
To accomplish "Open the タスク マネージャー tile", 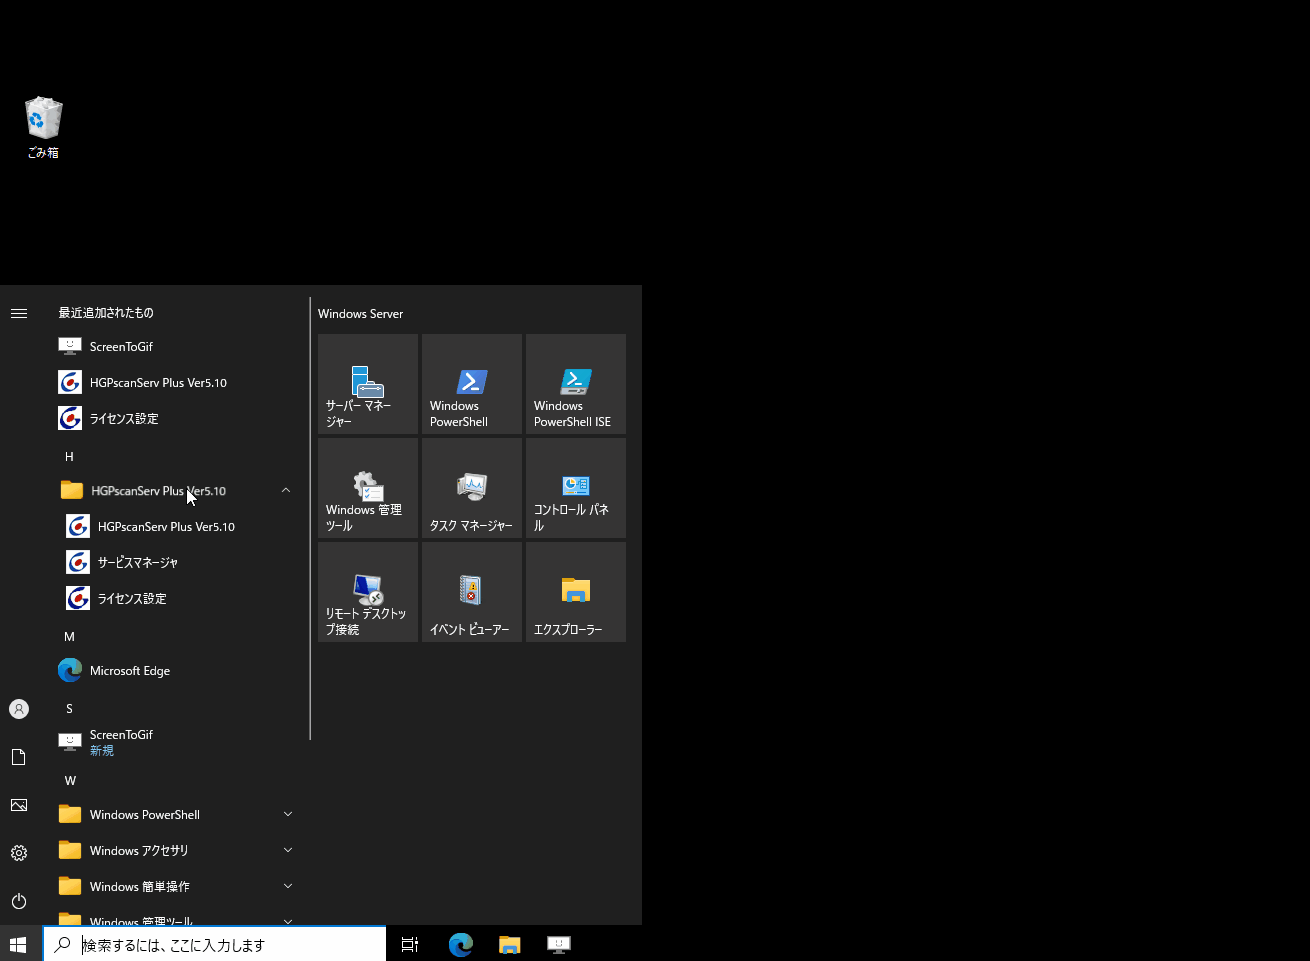I will tap(472, 488).
